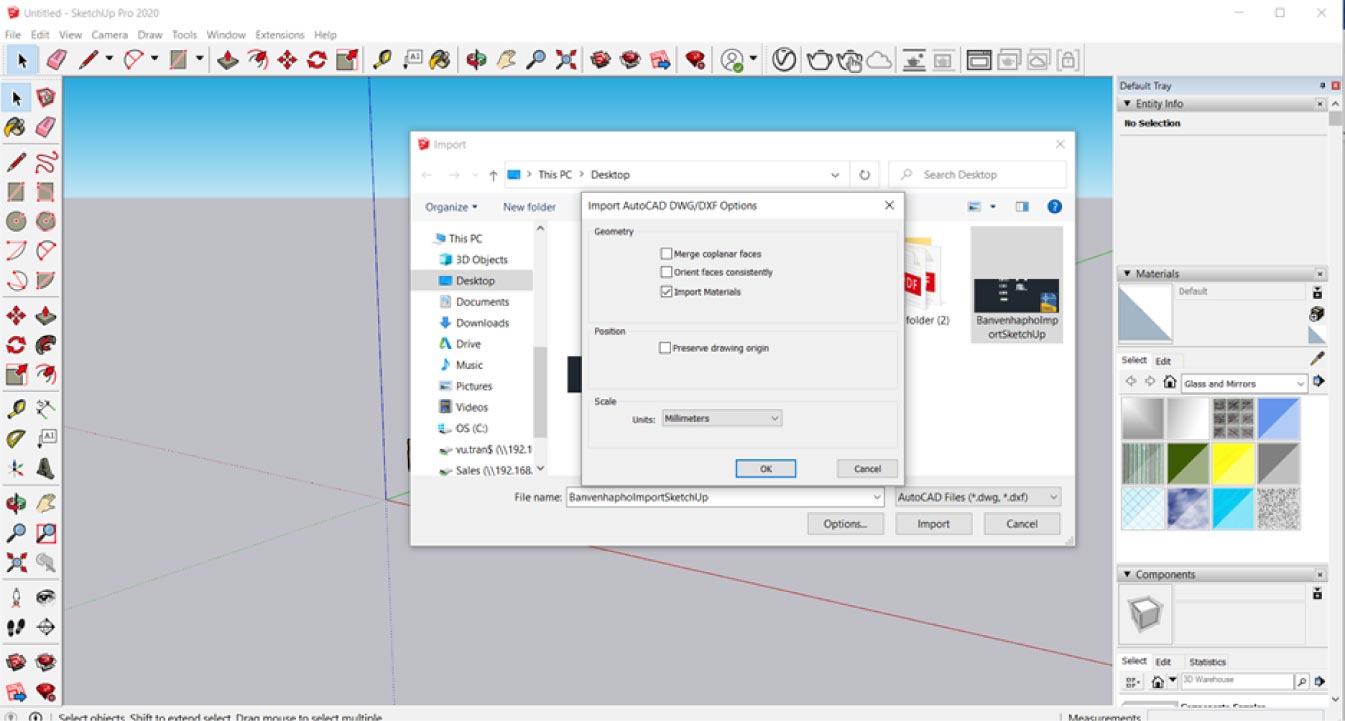Image resolution: width=1345 pixels, height=721 pixels.
Task: Pick the Paint Bucket tool in top toolbar
Action: [440, 60]
